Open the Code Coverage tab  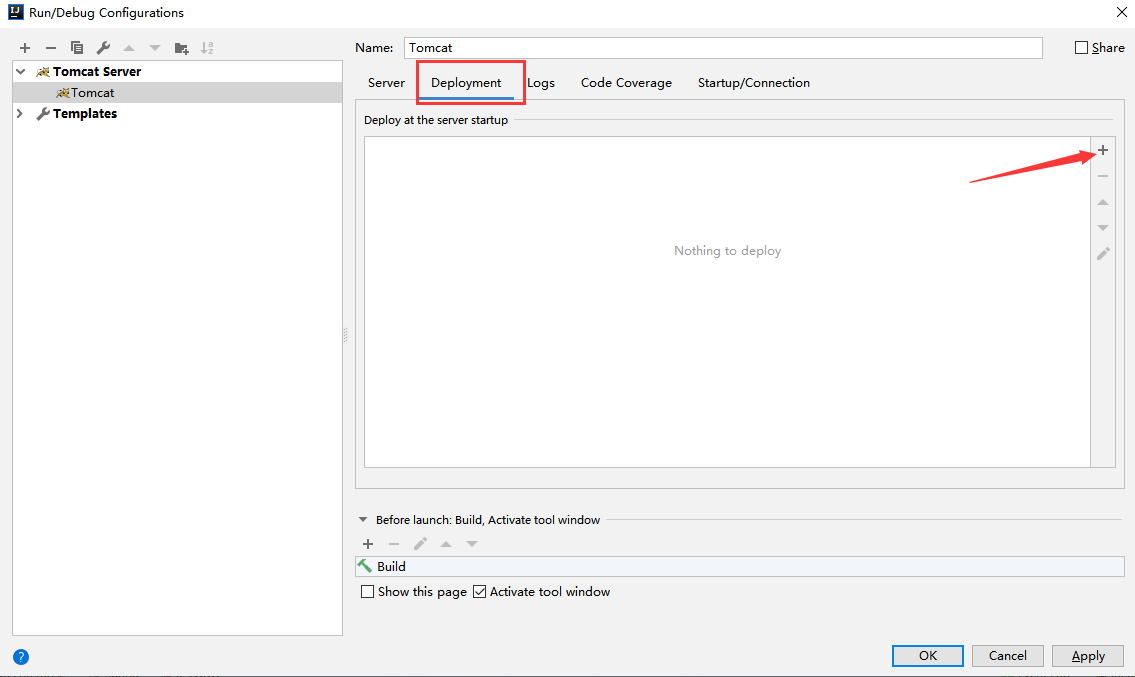coord(626,83)
